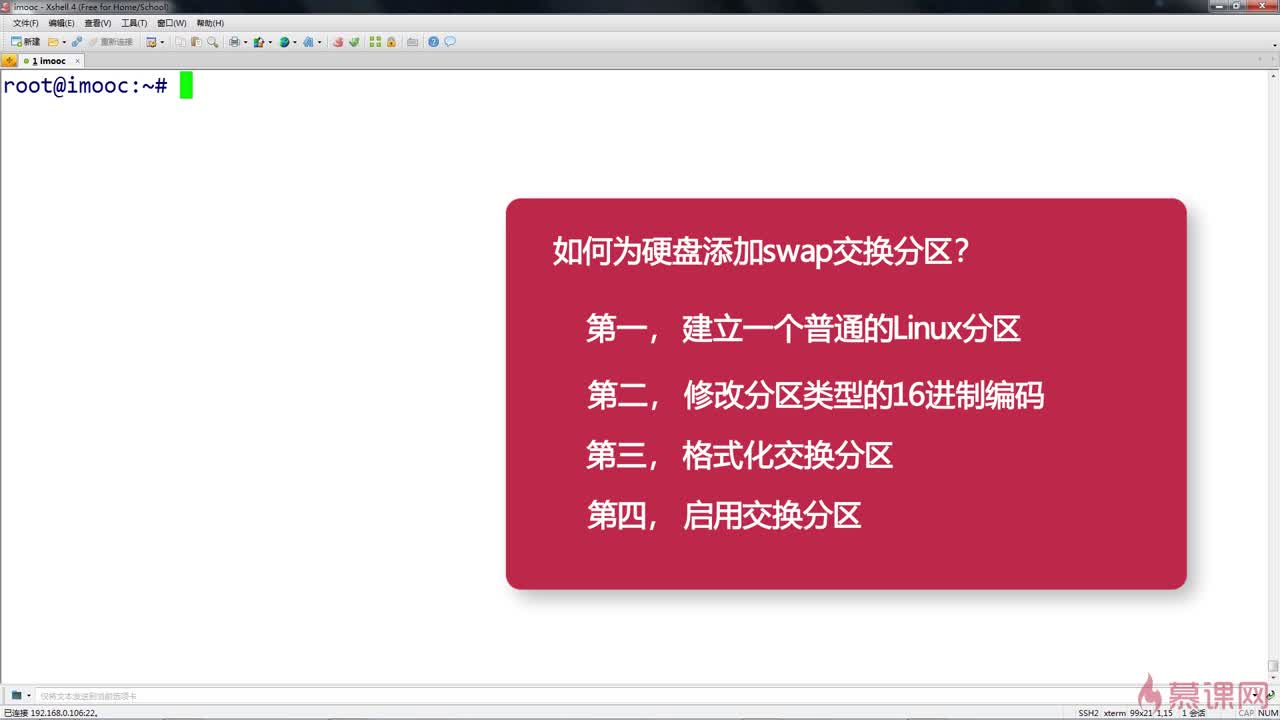Image resolution: width=1280 pixels, height=720 pixels.
Task: Click the font settings icon
Action: 309,42
